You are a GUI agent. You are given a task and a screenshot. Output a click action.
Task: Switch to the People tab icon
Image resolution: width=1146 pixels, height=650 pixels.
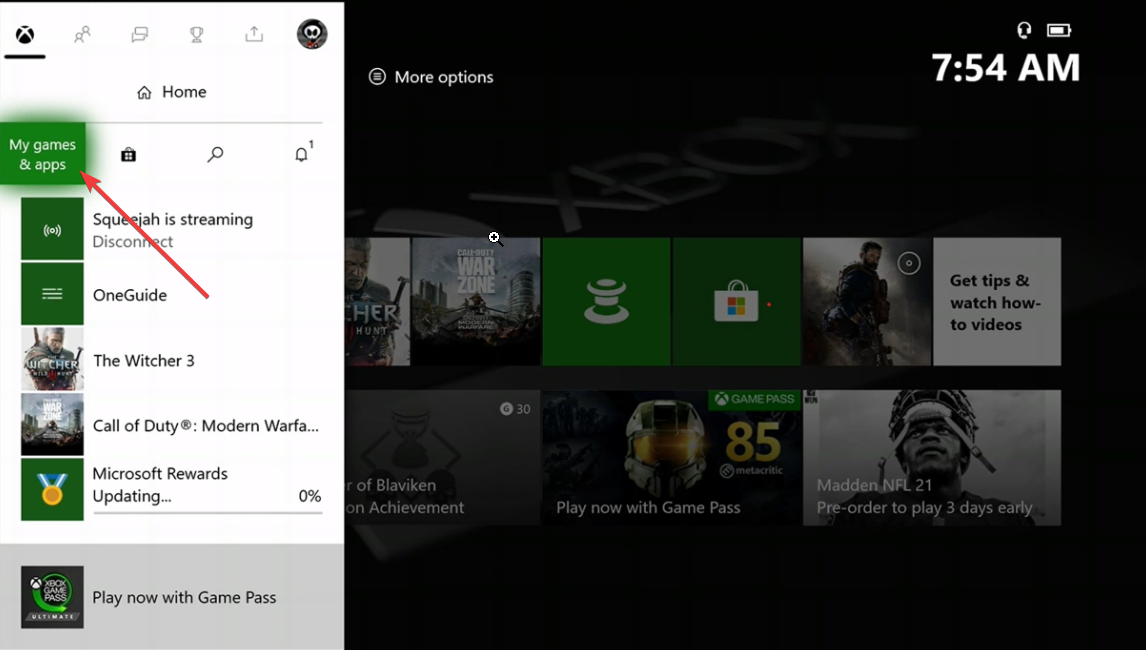(82, 34)
